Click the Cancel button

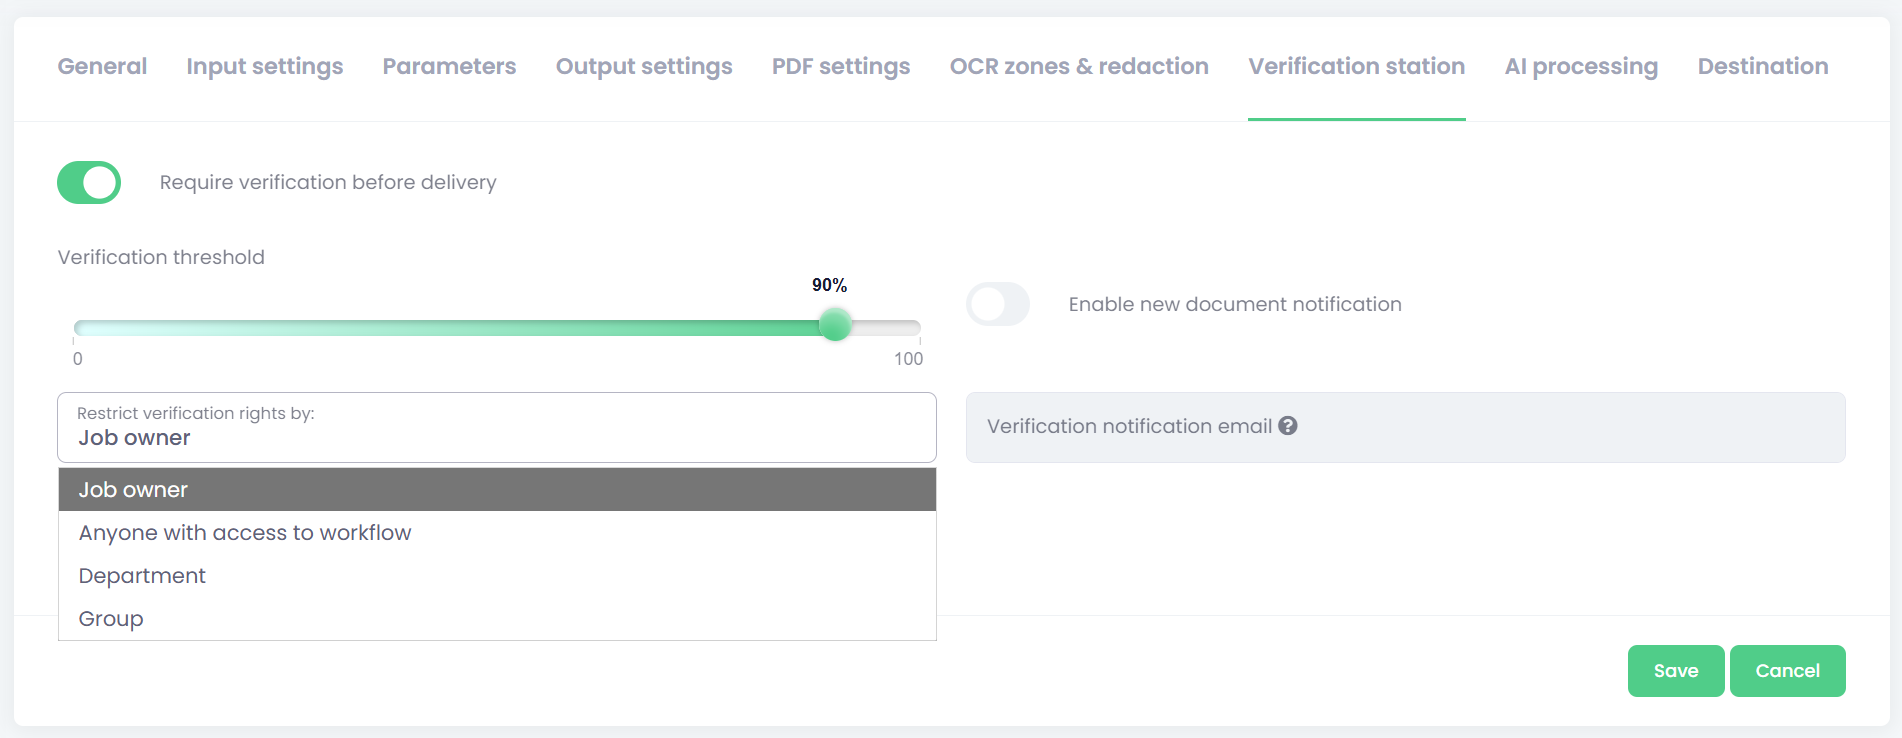click(x=1787, y=671)
